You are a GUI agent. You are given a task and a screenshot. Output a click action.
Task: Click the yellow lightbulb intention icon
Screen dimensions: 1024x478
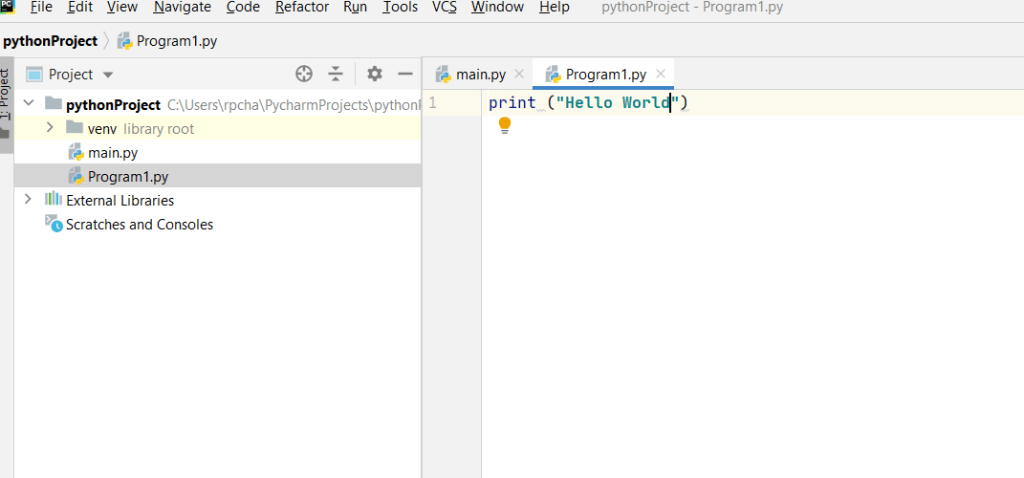[x=505, y=125]
